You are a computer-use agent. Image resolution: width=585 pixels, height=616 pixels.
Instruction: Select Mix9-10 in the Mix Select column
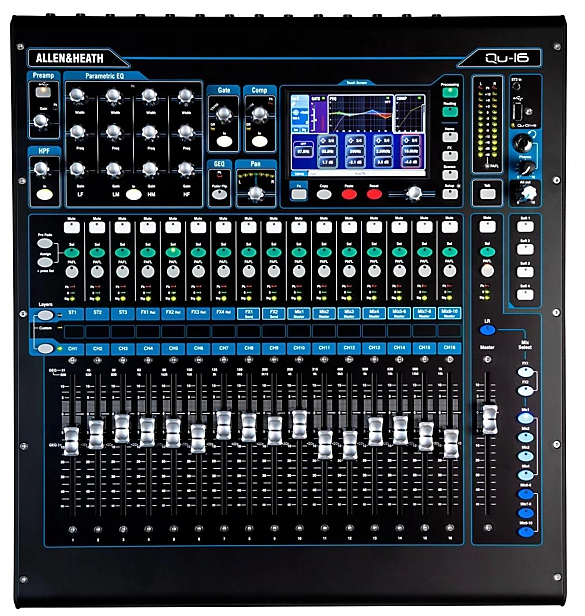[x=526, y=532]
